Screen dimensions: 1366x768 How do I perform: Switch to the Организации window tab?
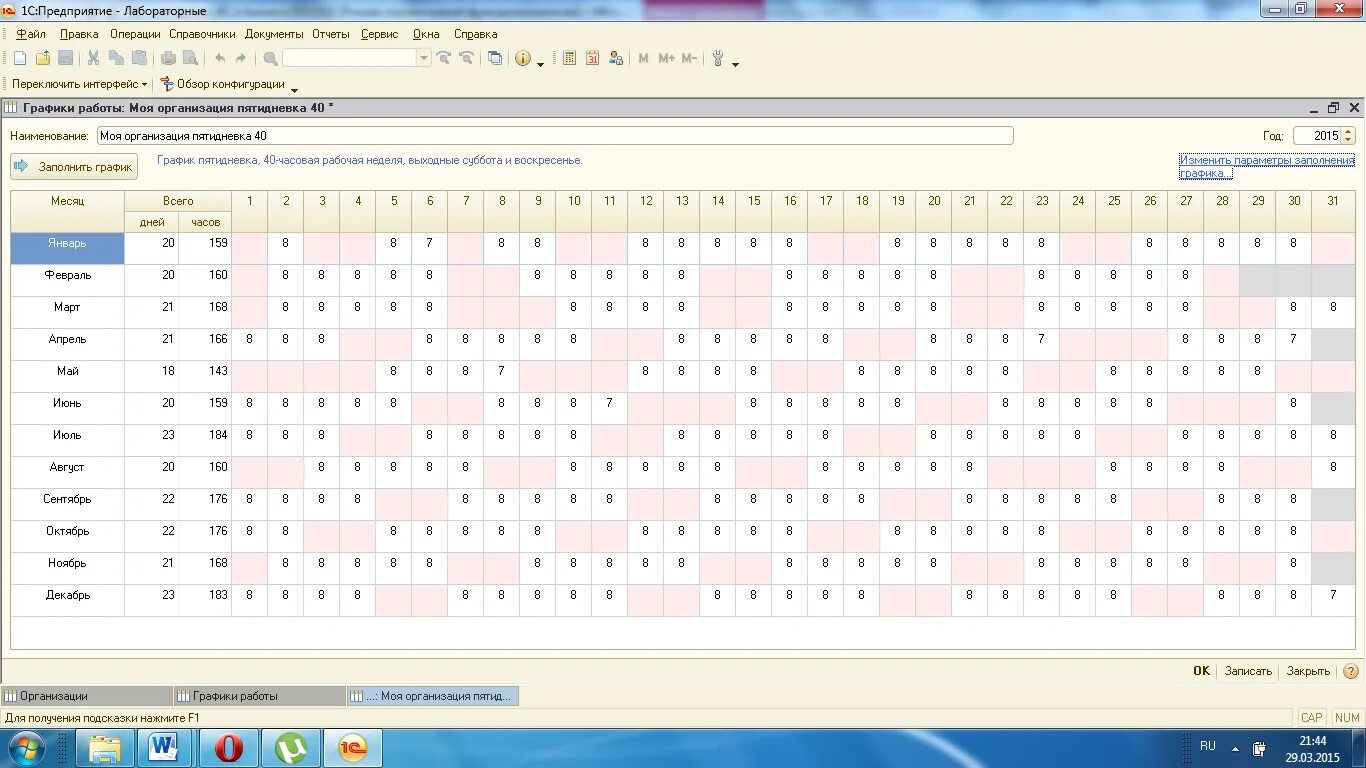pyautogui.click(x=87, y=696)
